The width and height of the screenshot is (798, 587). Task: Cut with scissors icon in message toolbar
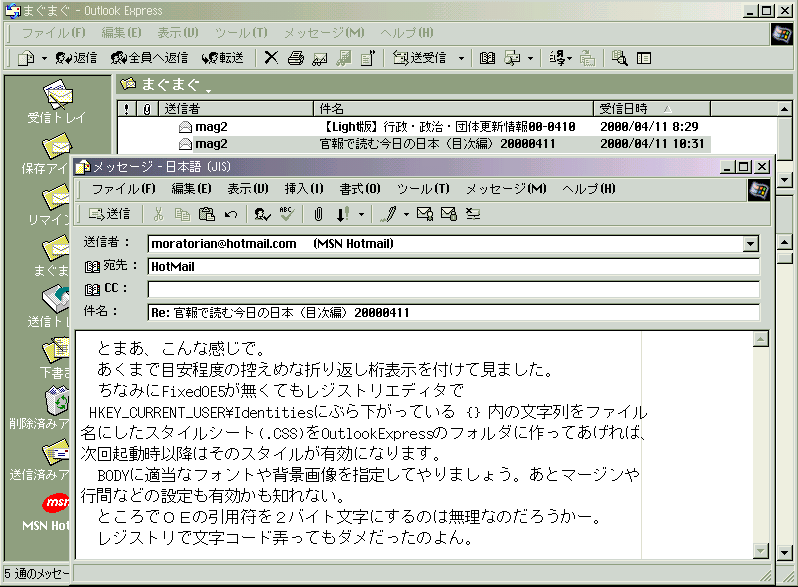pos(158,214)
